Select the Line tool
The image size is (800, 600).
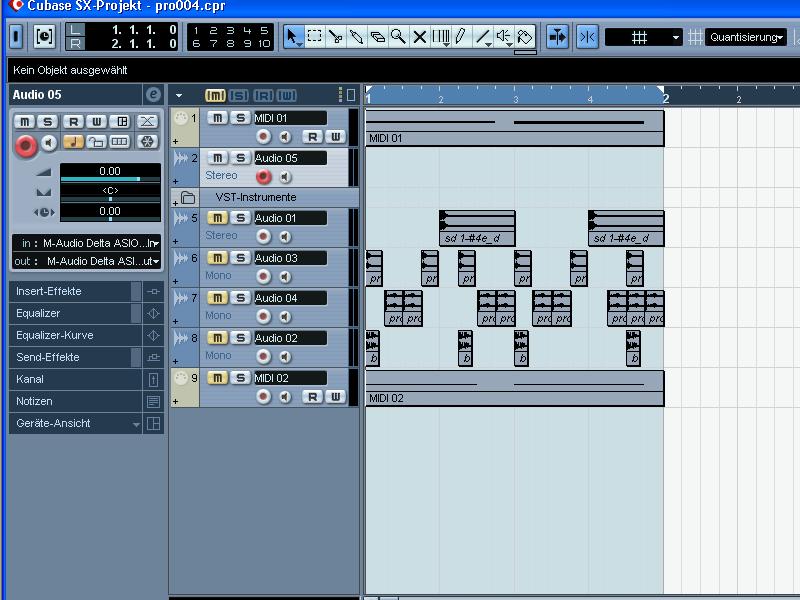(482, 37)
